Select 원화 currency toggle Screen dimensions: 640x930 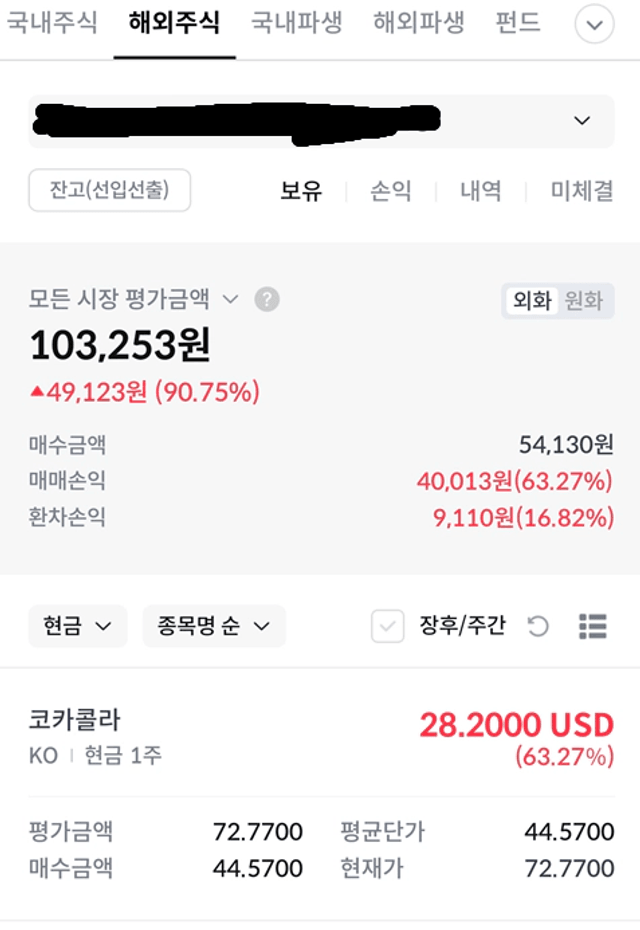click(x=584, y=300)
